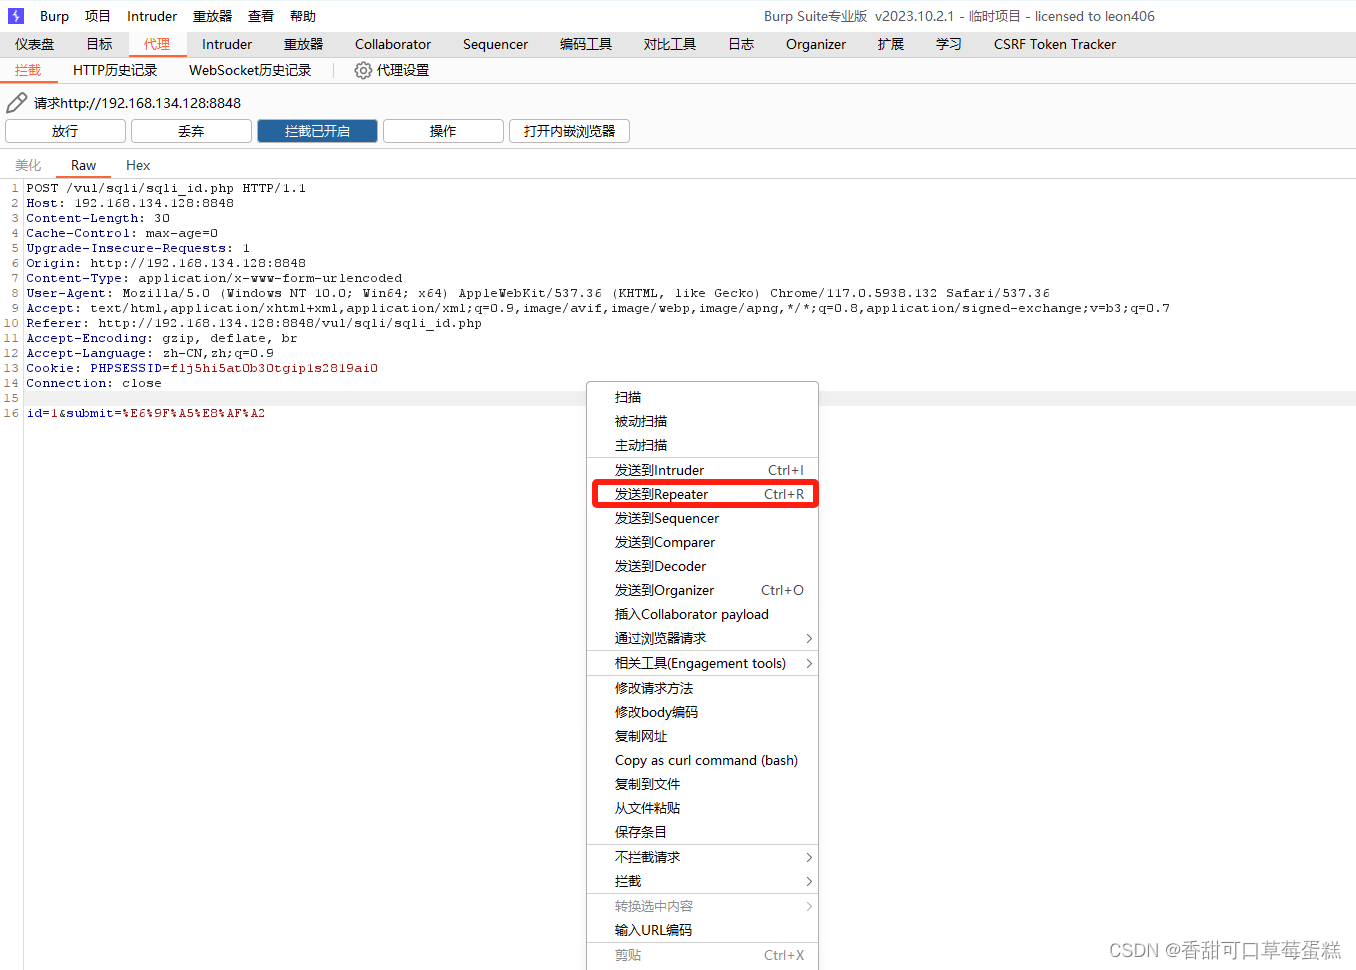
Task: Open the 对比工具 tab
Action: click(670, 44)
